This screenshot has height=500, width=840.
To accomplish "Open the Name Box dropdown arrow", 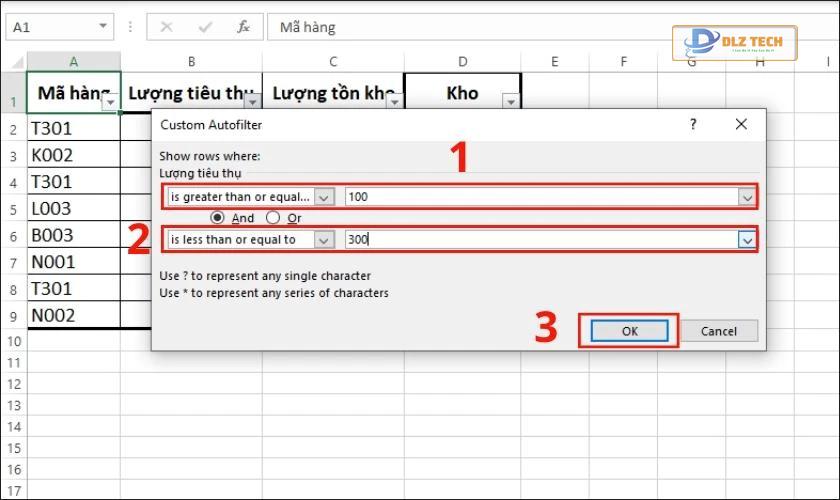I will (x=102, y=26).
